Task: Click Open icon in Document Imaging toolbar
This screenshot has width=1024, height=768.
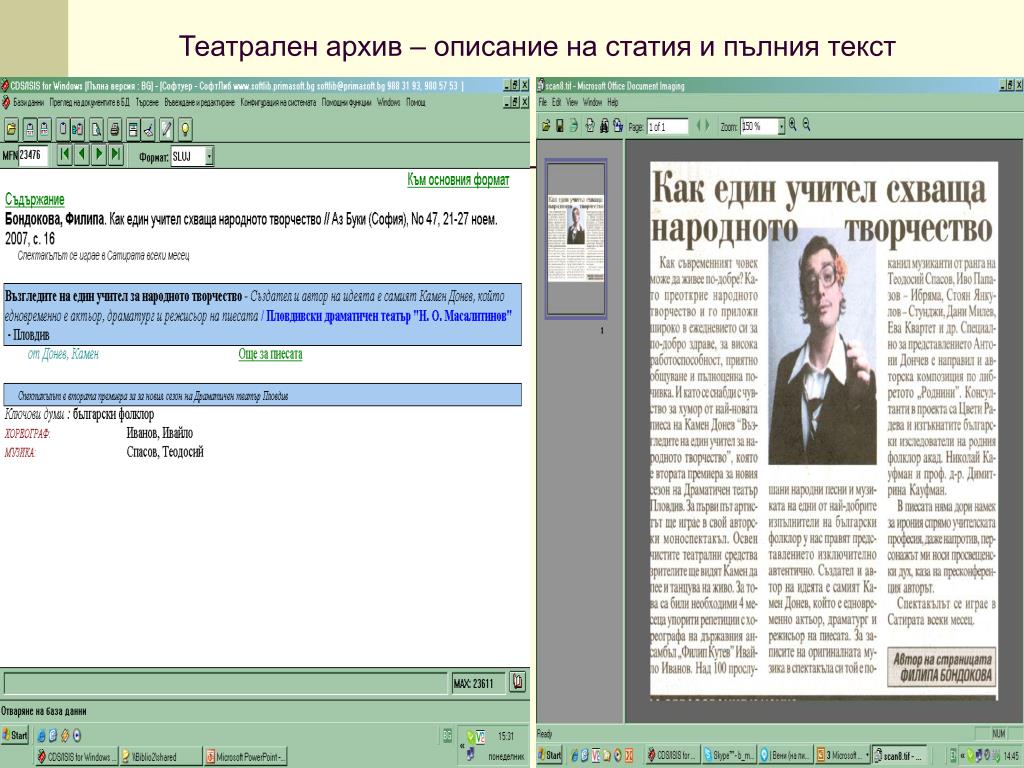Action: click(x=546, y=126)
